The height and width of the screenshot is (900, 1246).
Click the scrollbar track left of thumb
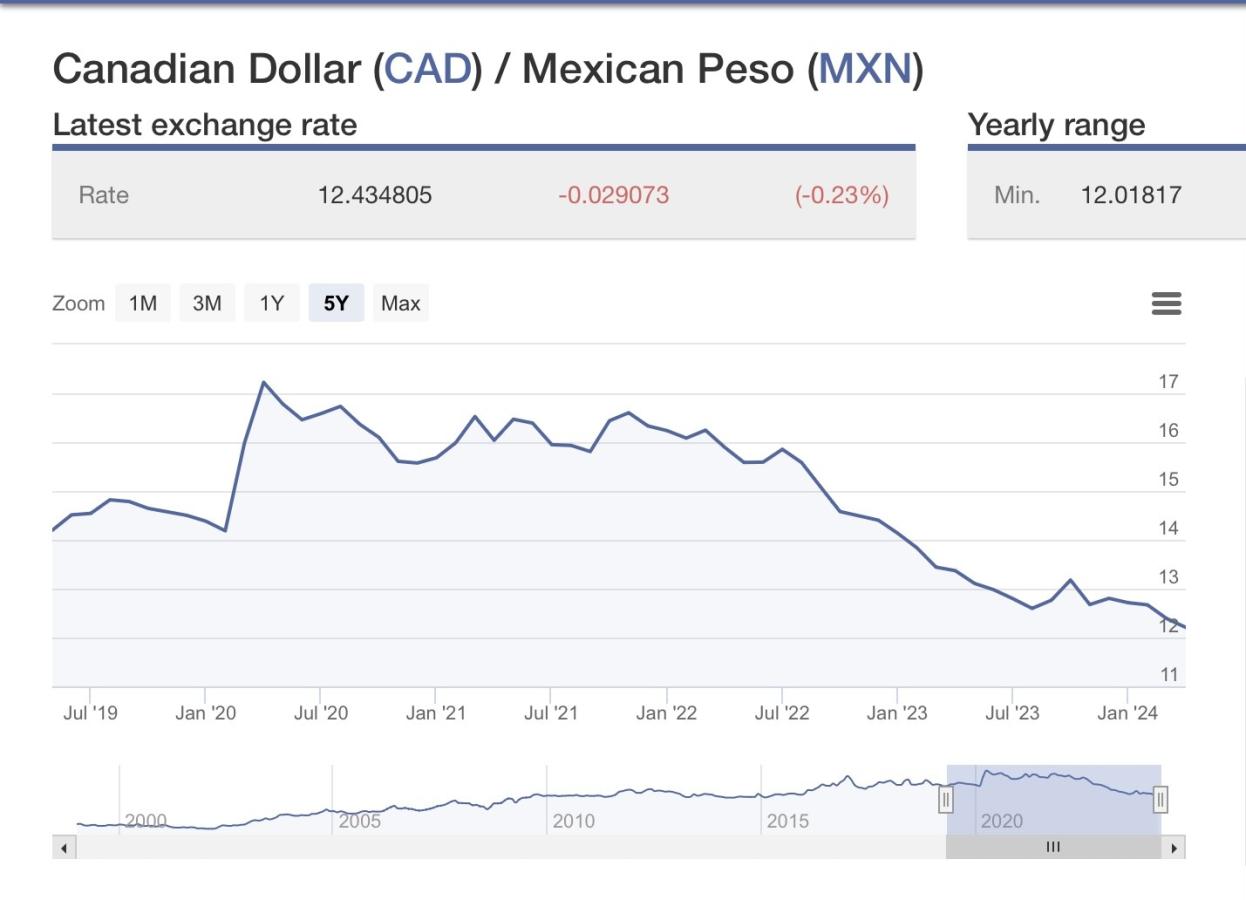500,848
